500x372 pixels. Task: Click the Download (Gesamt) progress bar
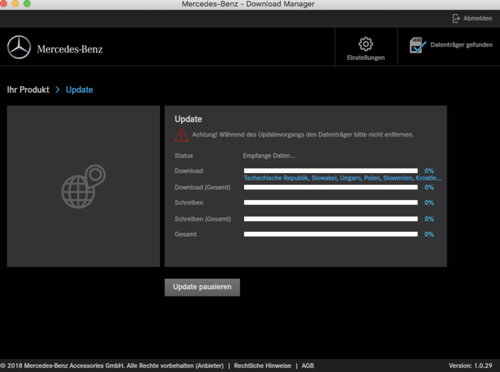click(331, 187)
